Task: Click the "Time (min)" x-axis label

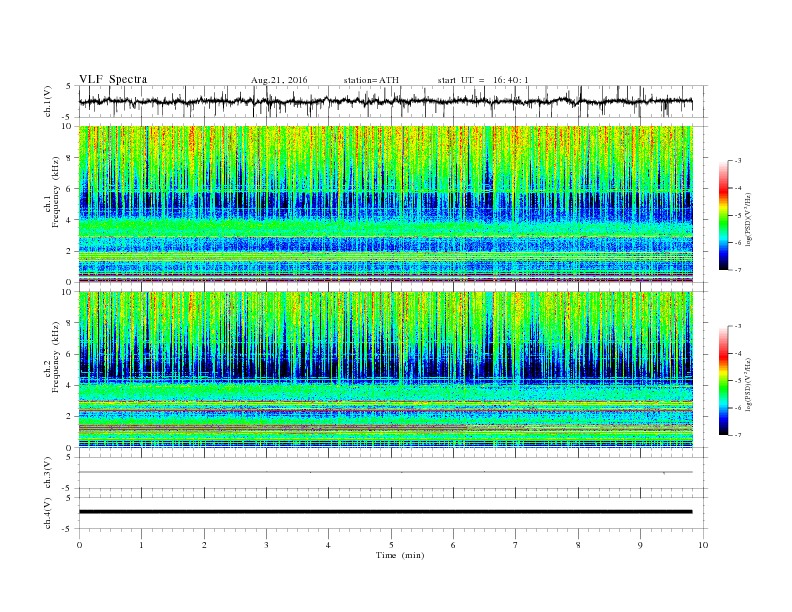Action: [400, 555]
